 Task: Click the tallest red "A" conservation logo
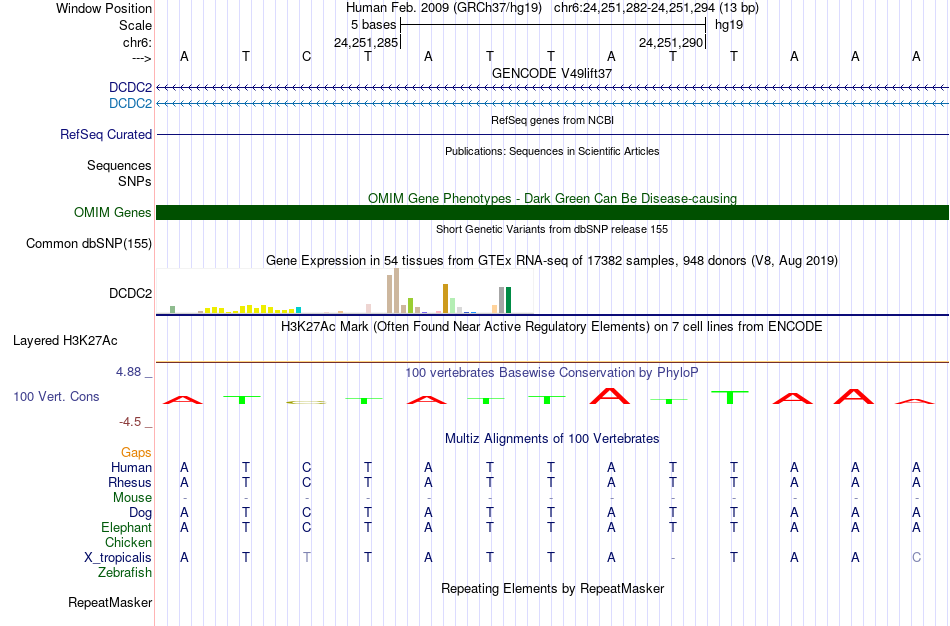pos(610,396)
